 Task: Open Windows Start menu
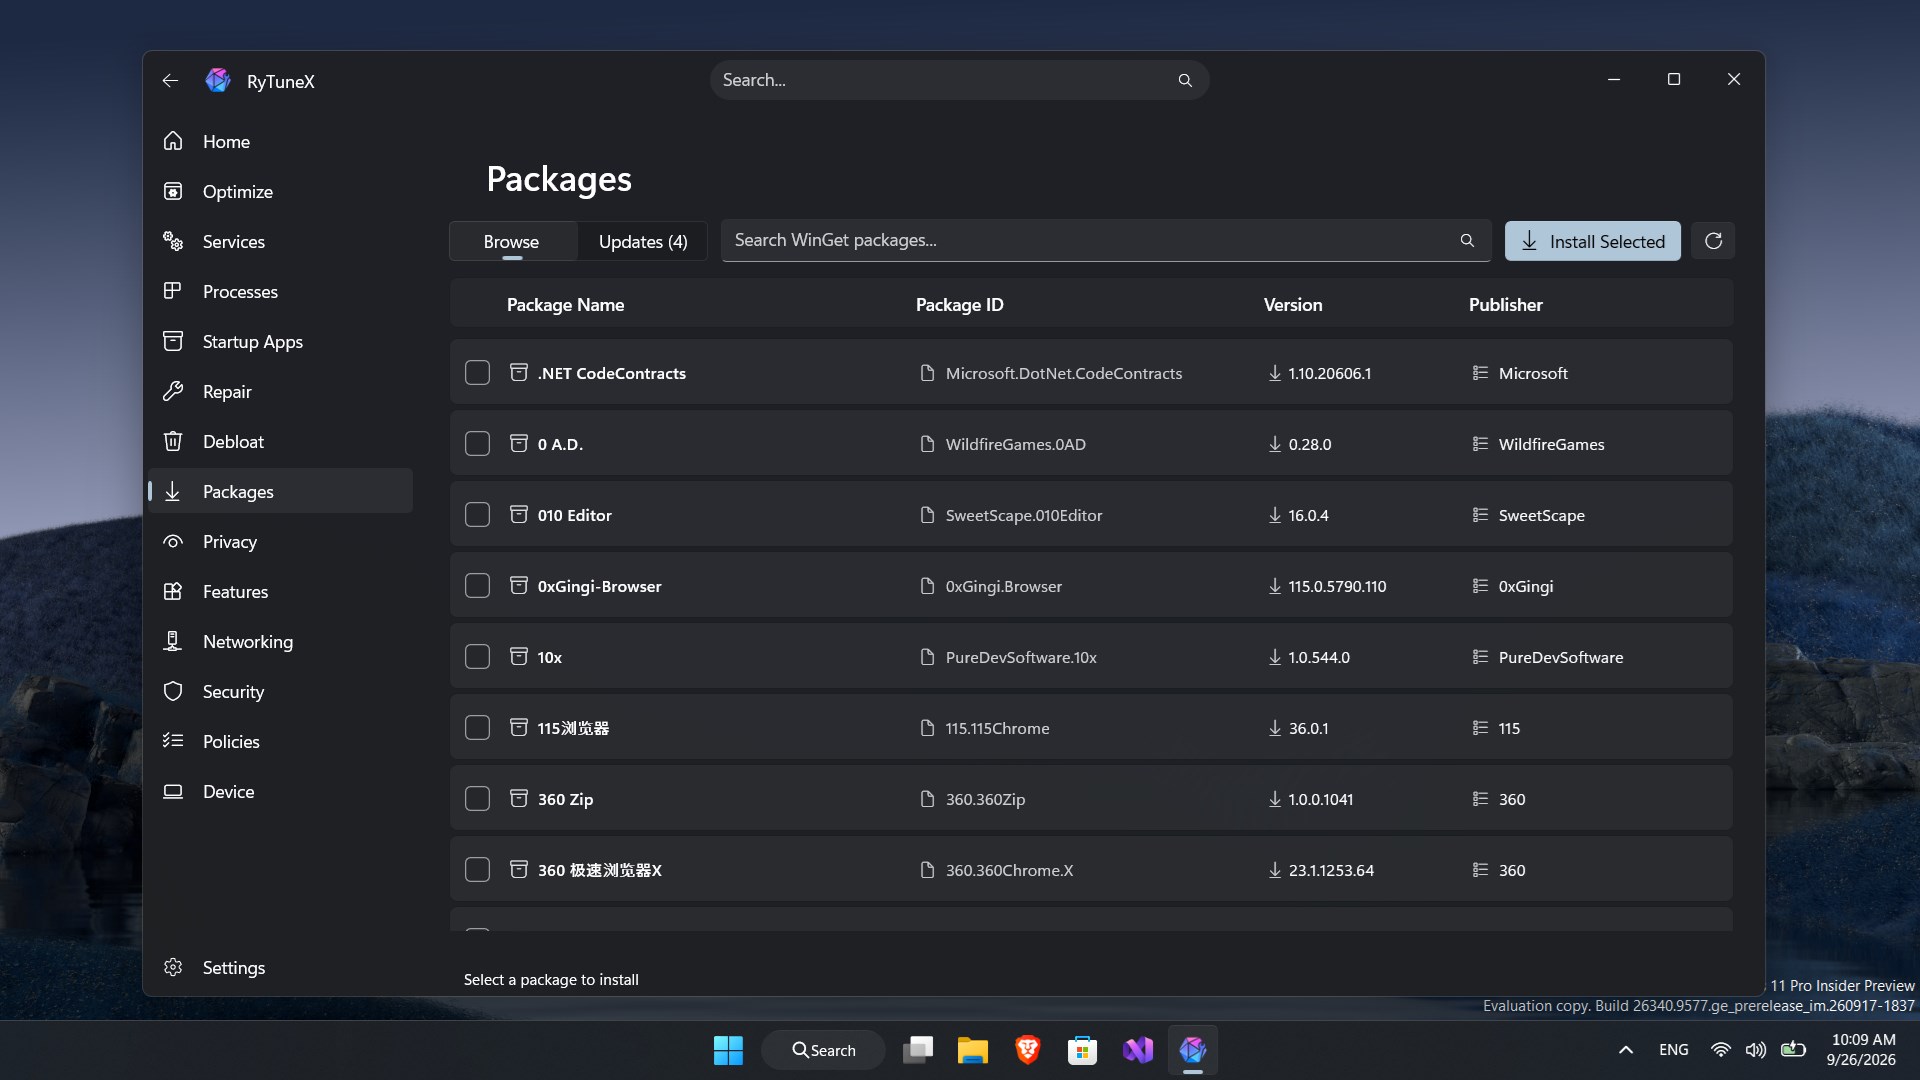728,1050
